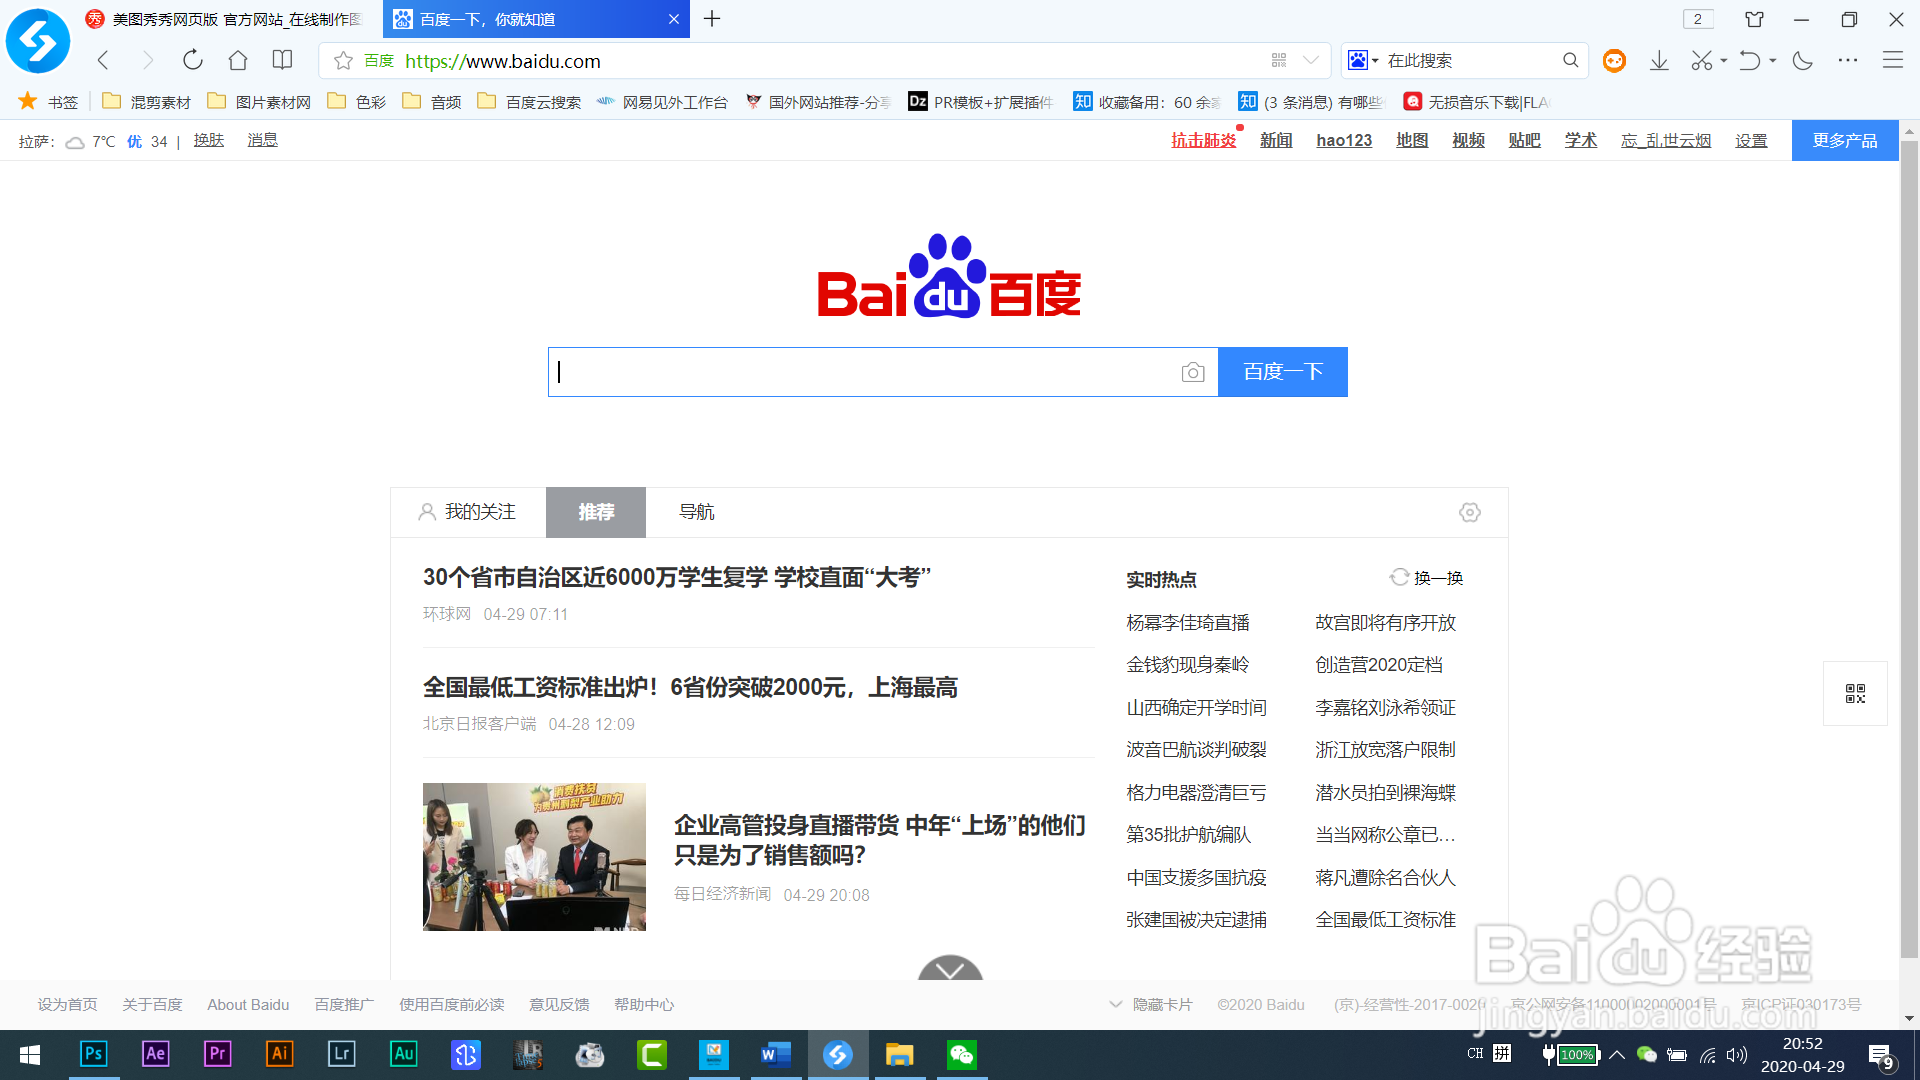Screen dimensions: 1920x1080
Task: Select the 推荐 tab
Action: pyautogui.click(x=596, y=512)
